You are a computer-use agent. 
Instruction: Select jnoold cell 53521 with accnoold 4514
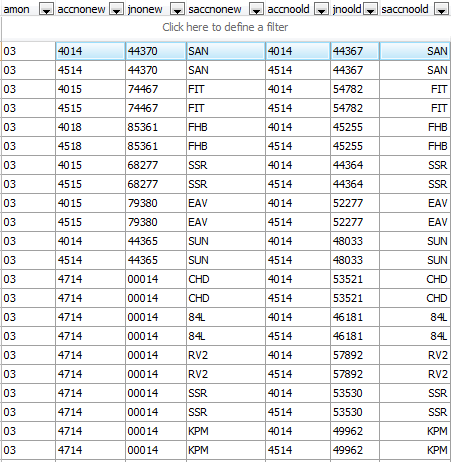pyautogui.click(x=355, y=298)
